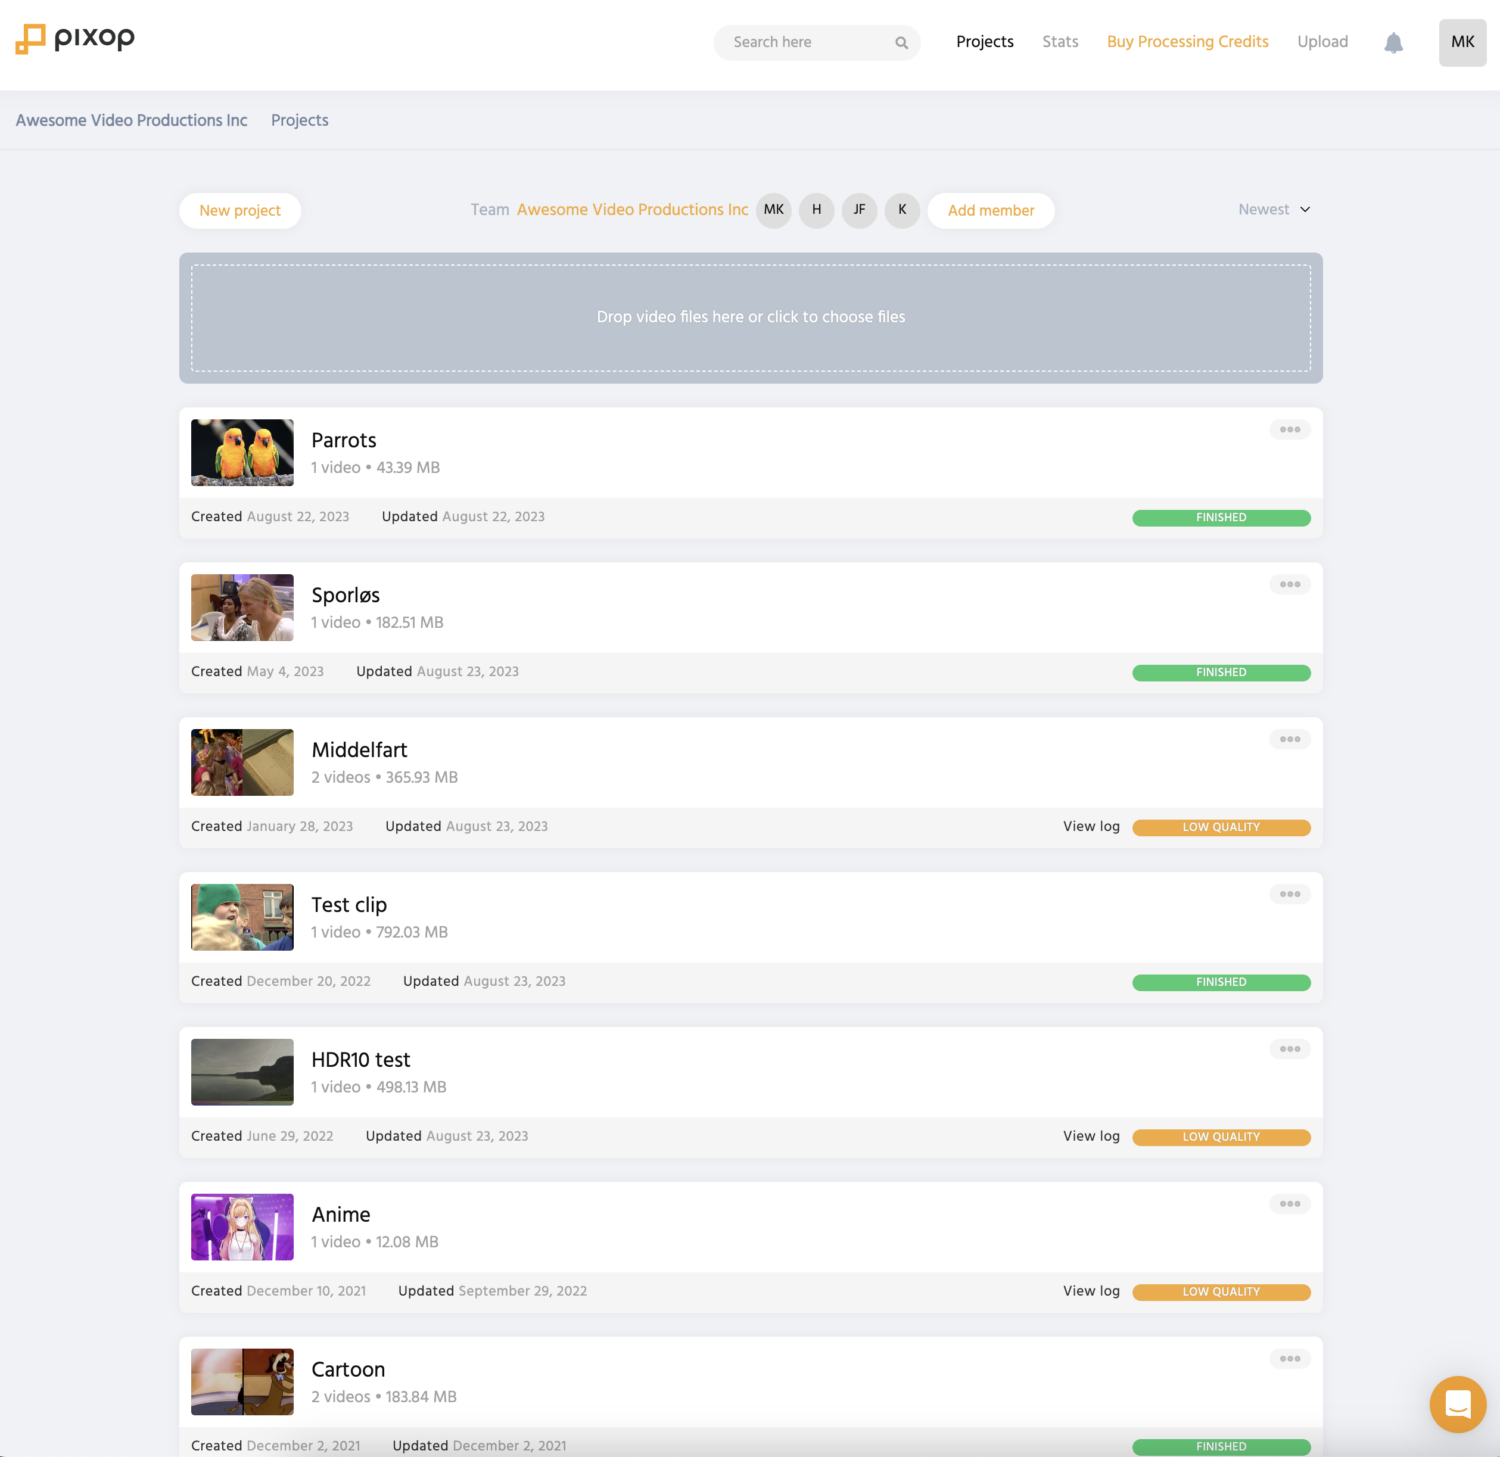Click Add member
This screenshot has width=1500, height=1457.
(991, 210)
